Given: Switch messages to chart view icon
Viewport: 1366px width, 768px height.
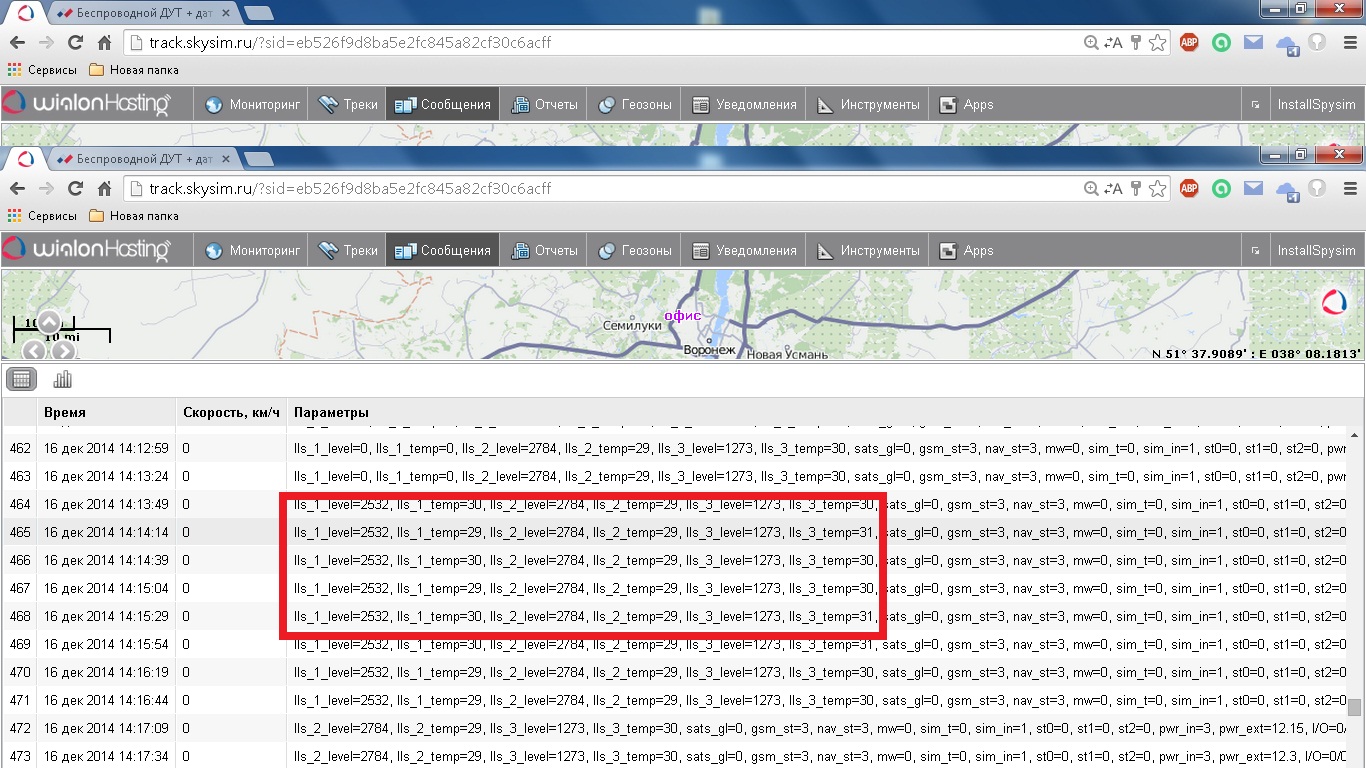Looking at the screenshot, I should [62, 379].
